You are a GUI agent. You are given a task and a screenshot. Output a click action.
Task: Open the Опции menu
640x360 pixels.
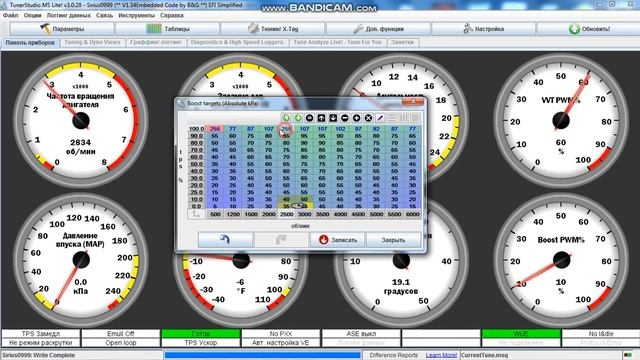coord(33,16)
